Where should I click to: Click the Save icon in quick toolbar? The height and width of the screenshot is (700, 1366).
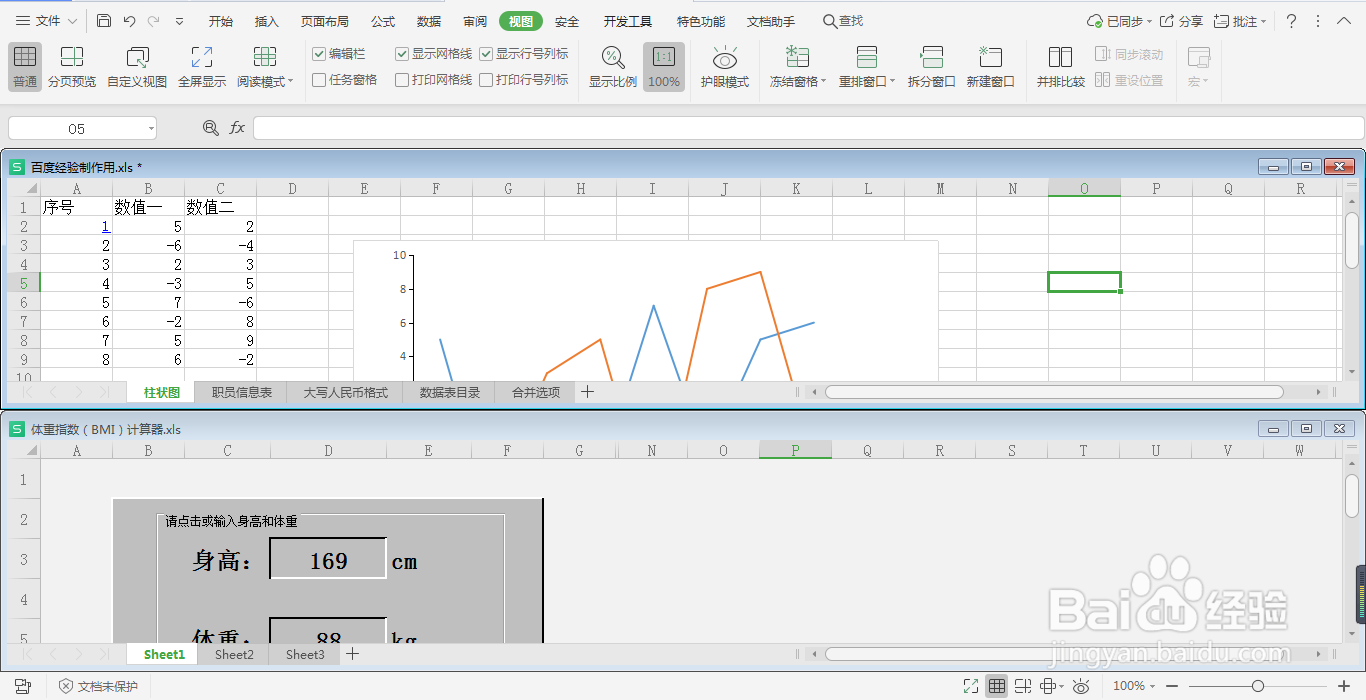pos(104,21)
